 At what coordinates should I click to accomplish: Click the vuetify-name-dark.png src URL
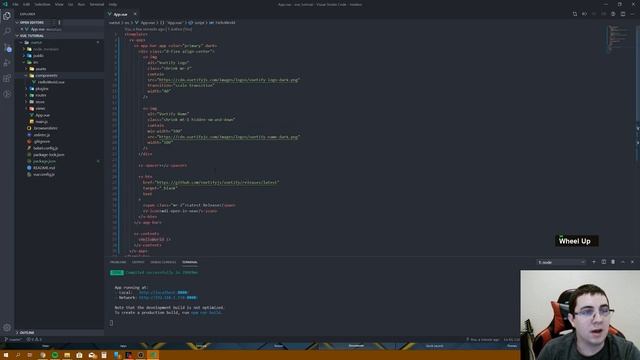tap(229, 137)
